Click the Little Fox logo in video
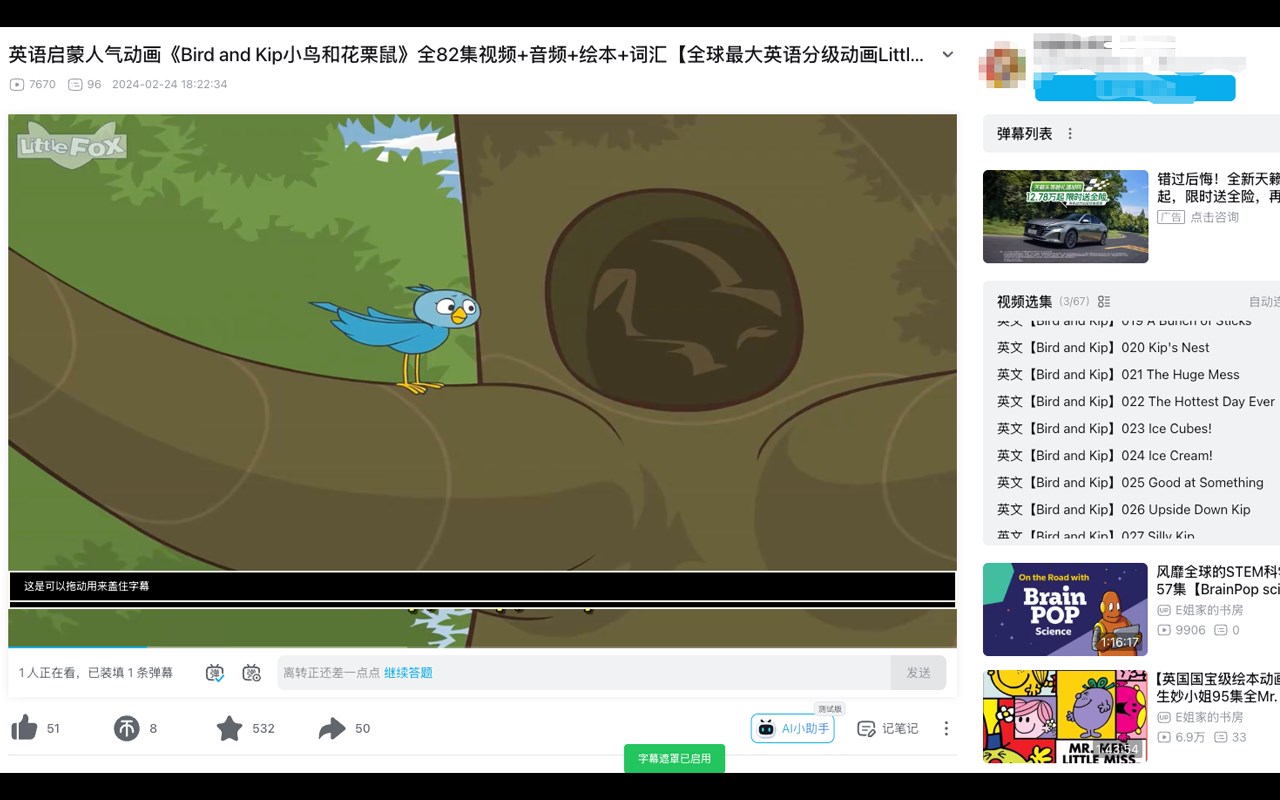1280x800 pixels. click(x=71, y=146)
